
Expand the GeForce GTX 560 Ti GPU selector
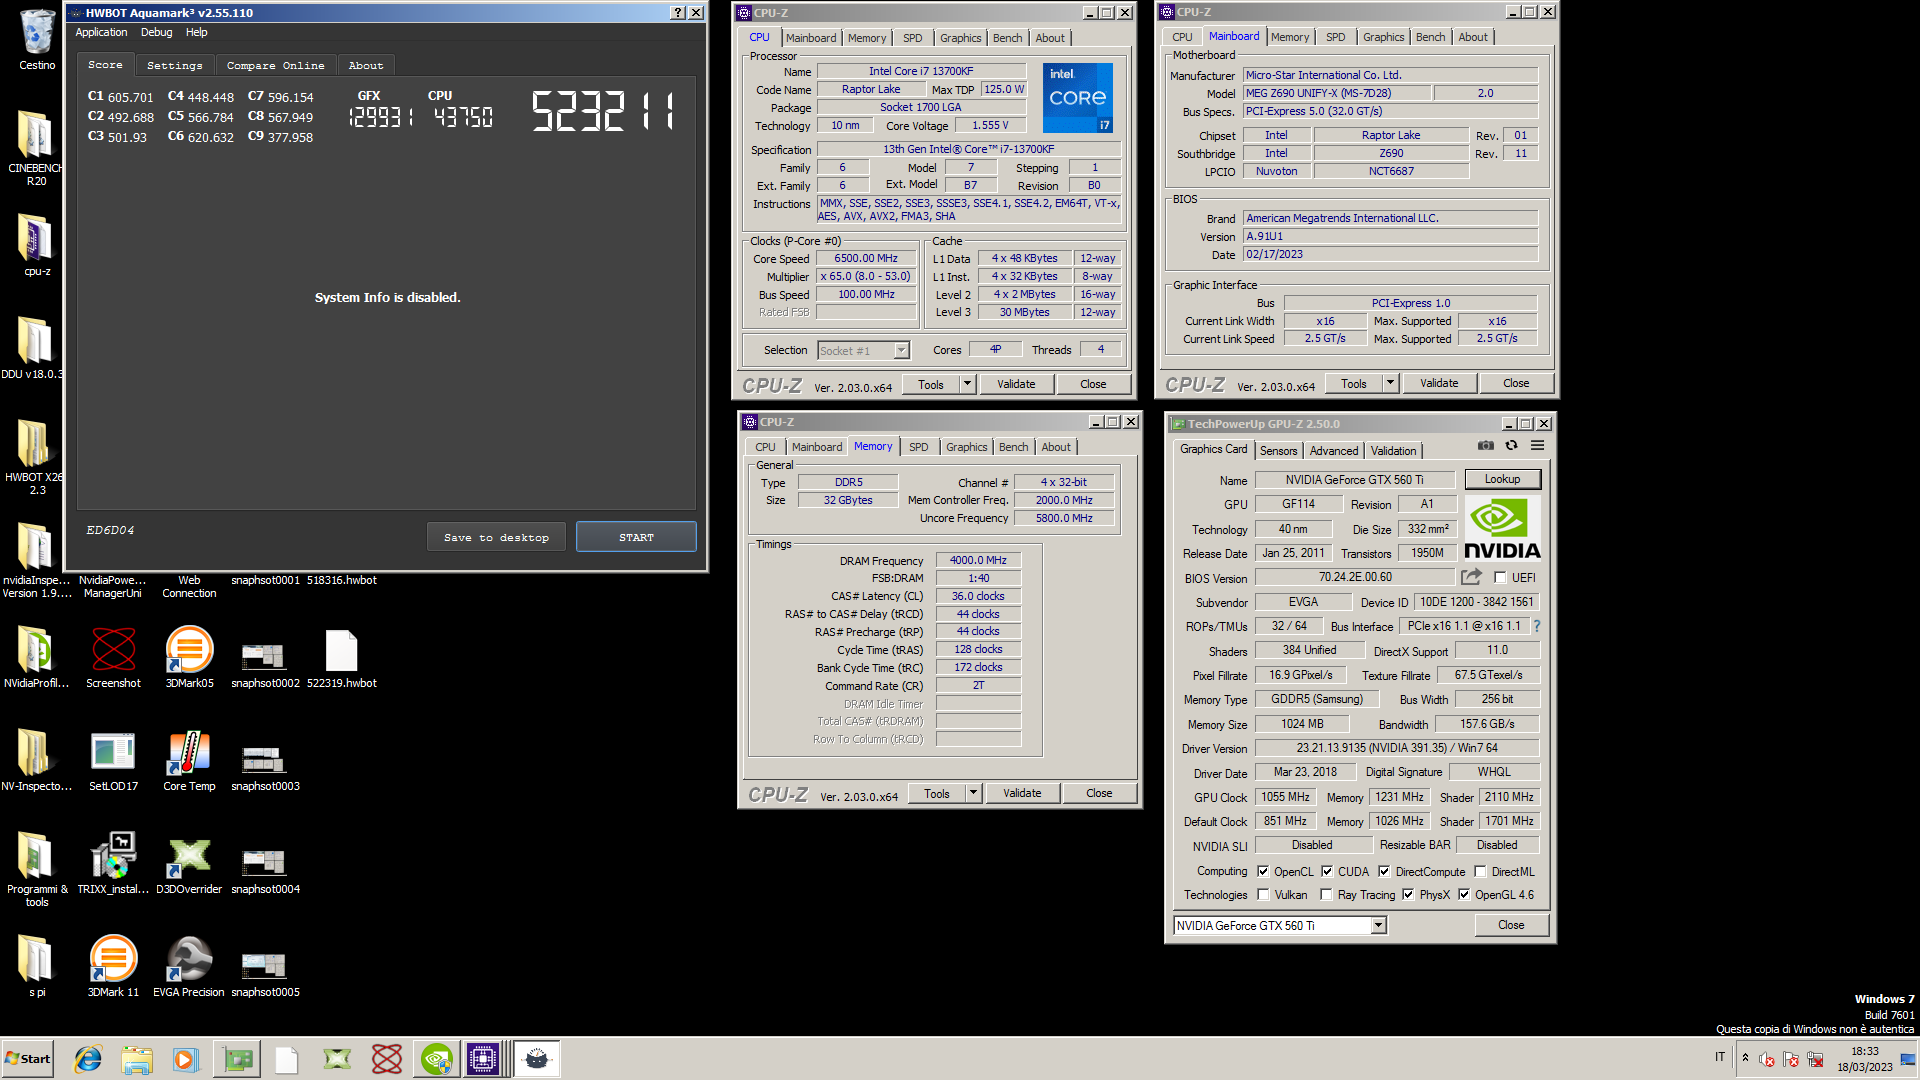pos(1378,925)
